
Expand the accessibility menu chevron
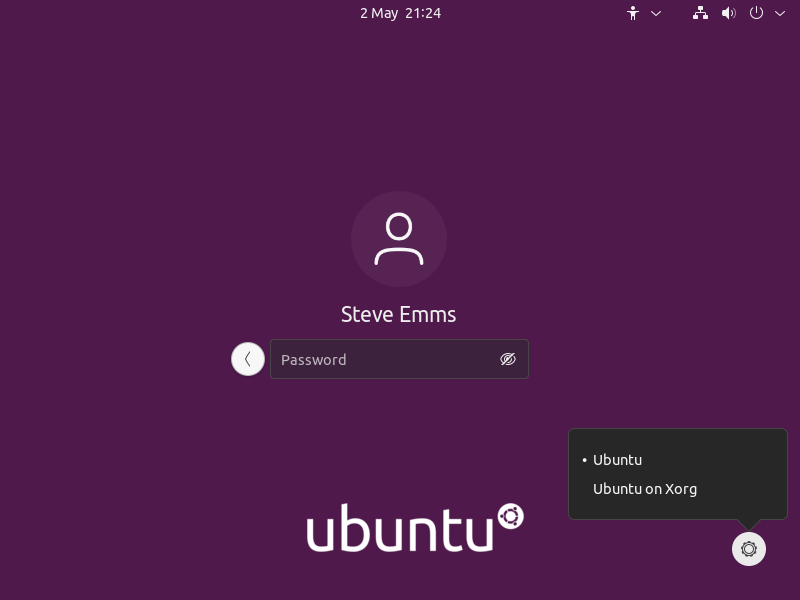(x=656, y=14)
